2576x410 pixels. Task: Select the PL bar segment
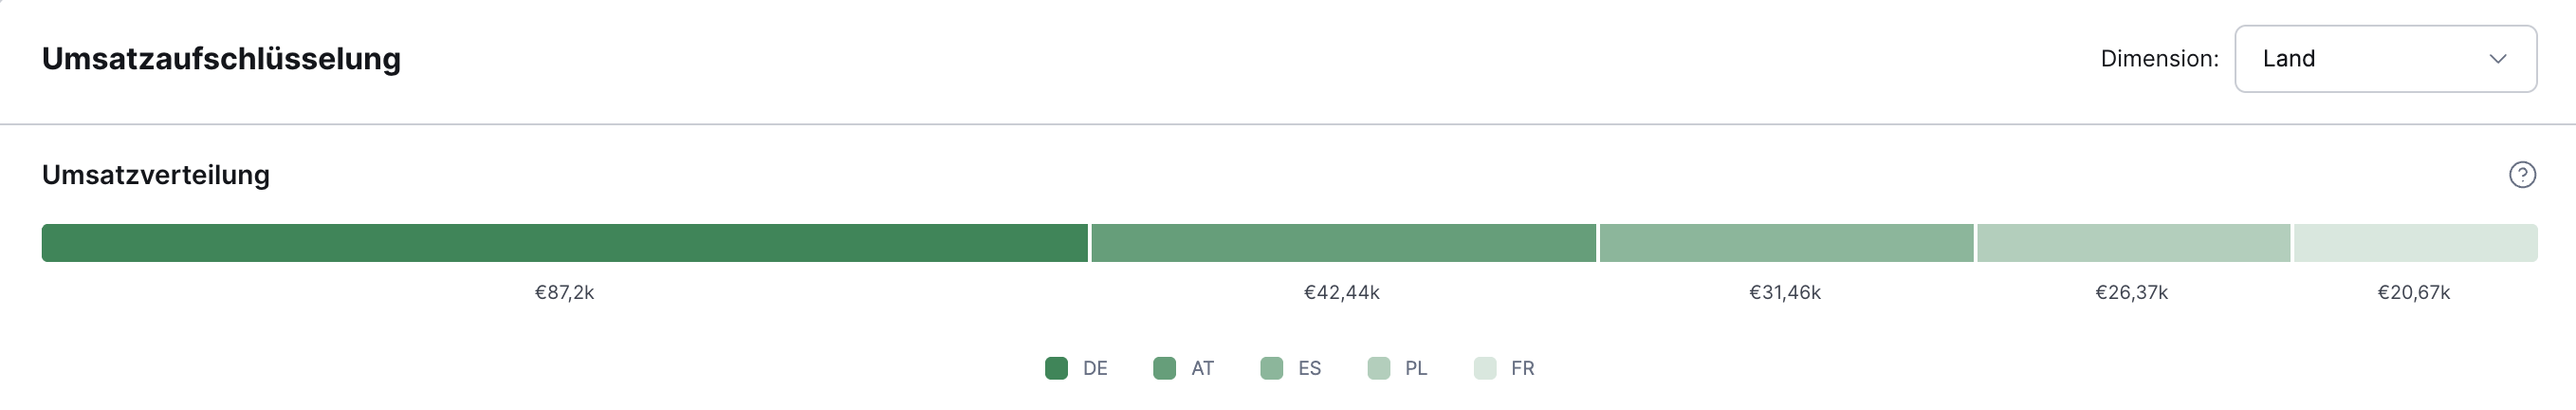pos(2133,243)
